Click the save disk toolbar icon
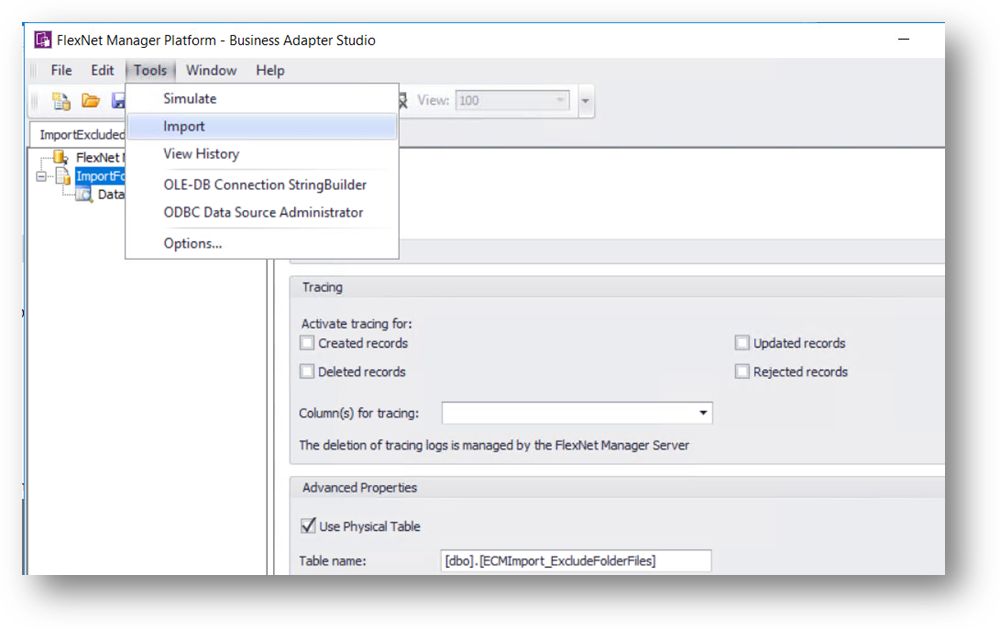 [119, 101]
